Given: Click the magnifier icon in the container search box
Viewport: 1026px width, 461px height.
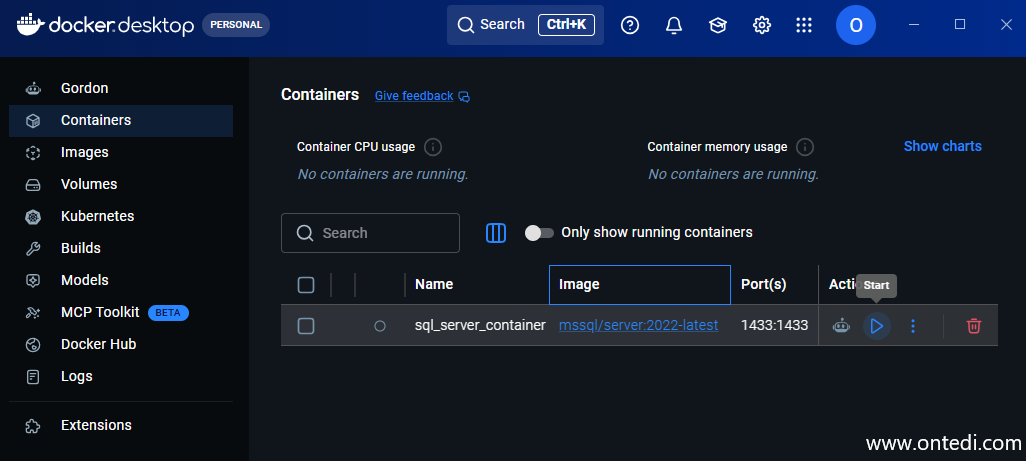Looking at the screenshot, I should point(305,233).
